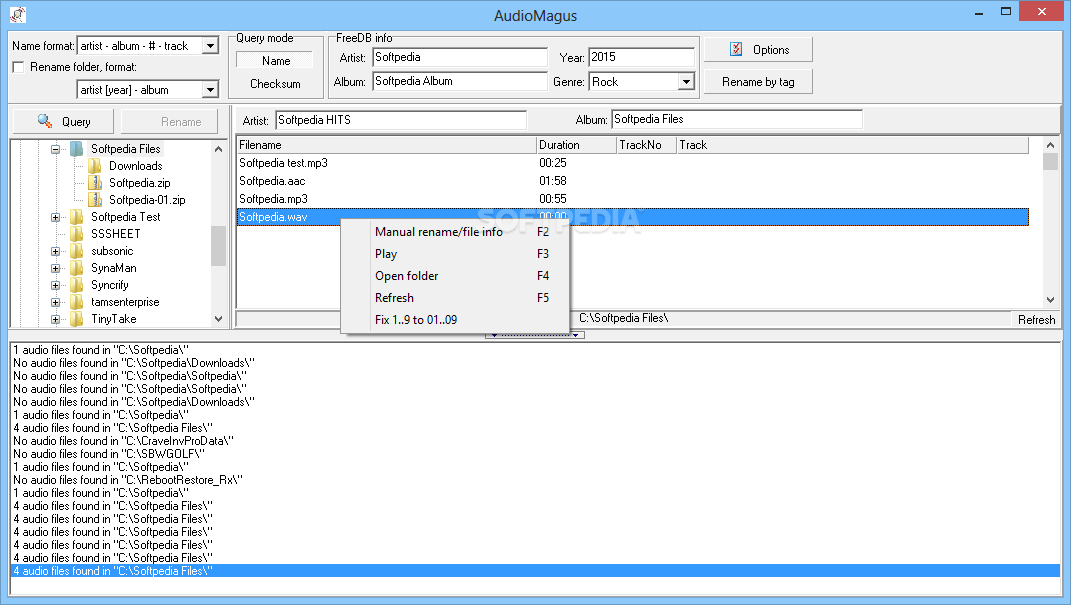The width and height of the screenshot is (1071, 605).
Task: Click the Duration column header
Action: 576,145
